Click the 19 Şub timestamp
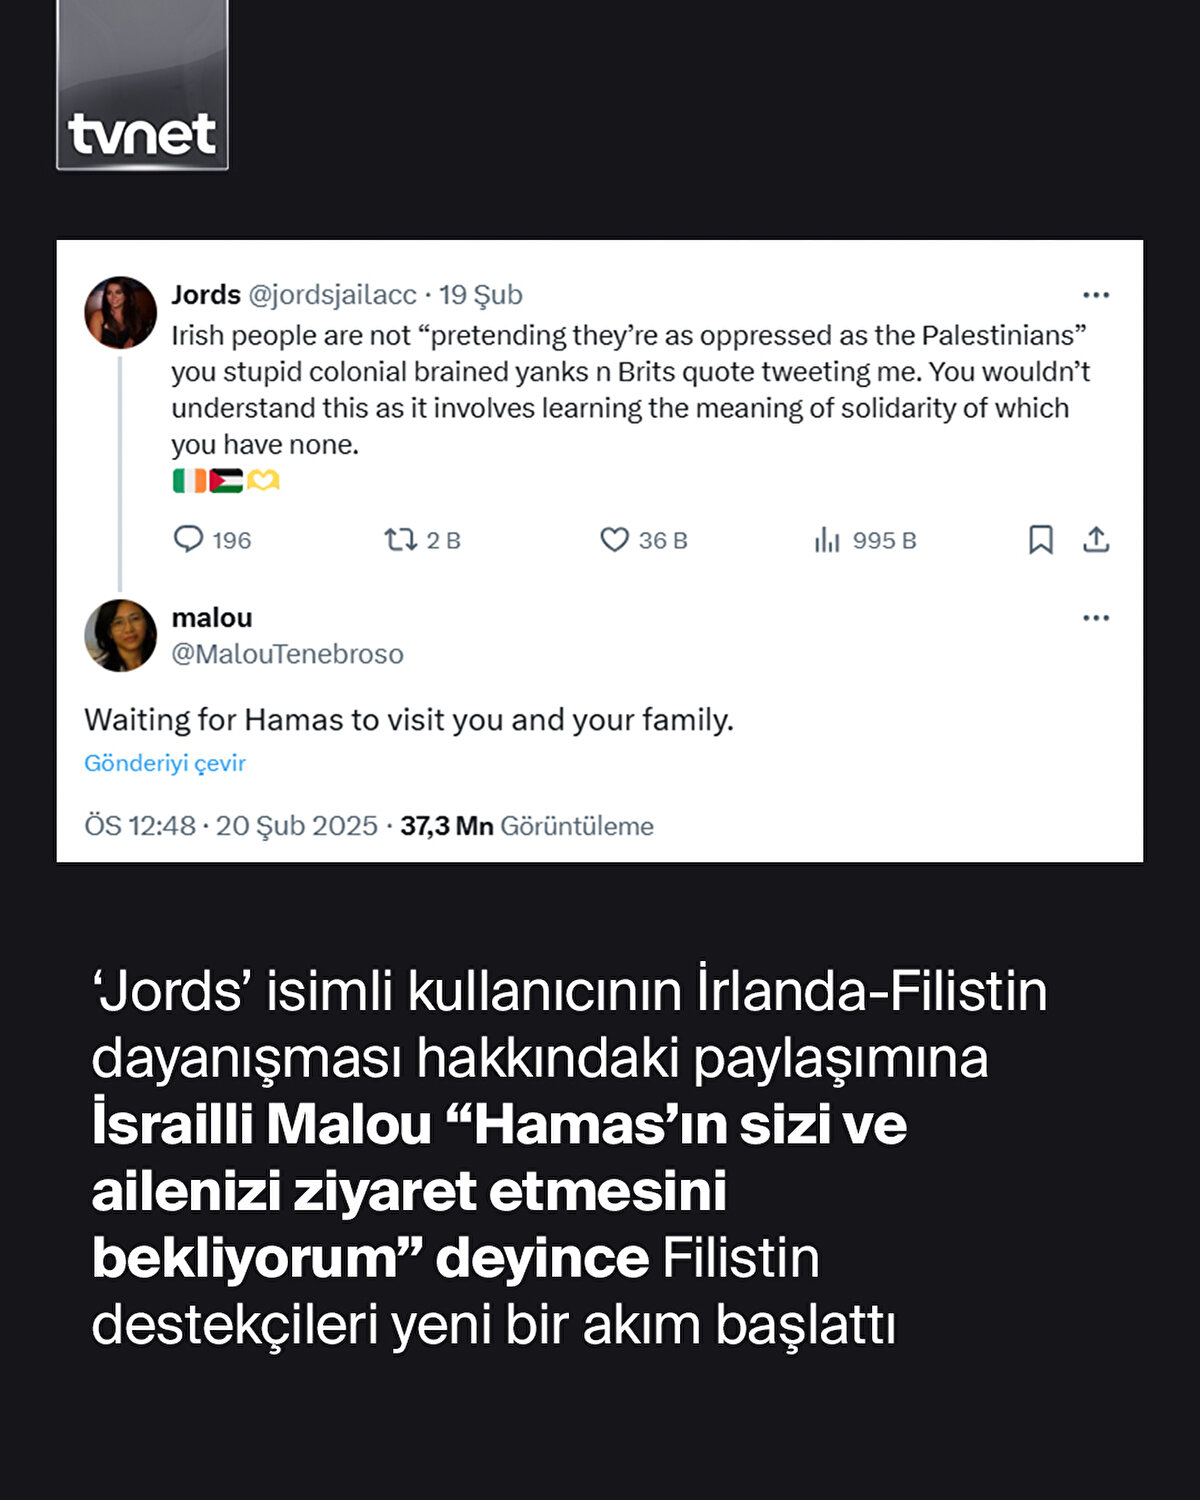 pos(481,295)
